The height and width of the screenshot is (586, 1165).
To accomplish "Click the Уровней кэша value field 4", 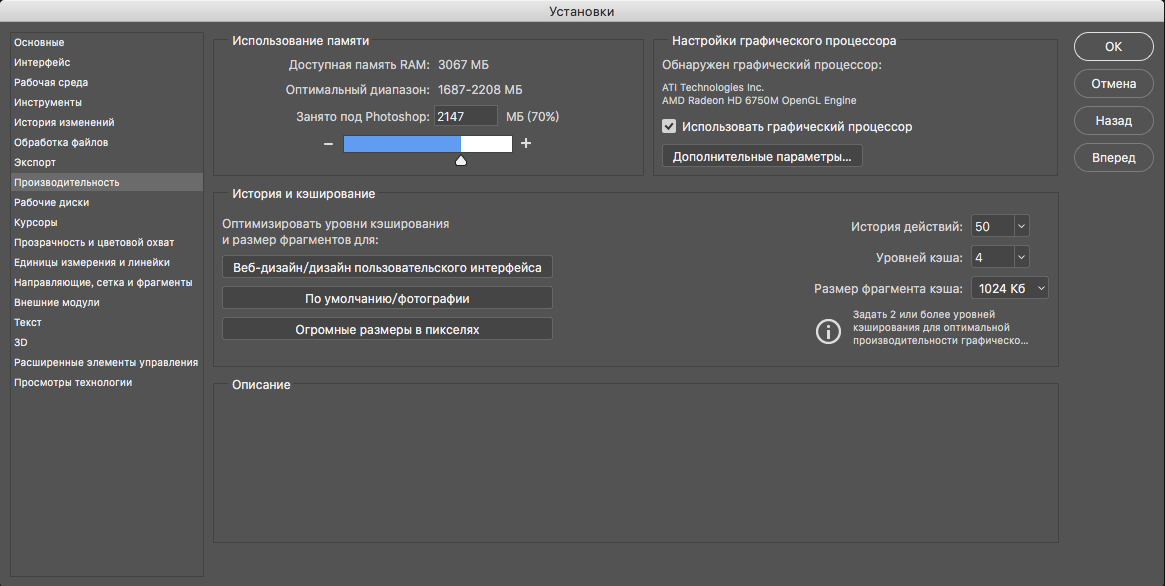I will tap(993, 258).
